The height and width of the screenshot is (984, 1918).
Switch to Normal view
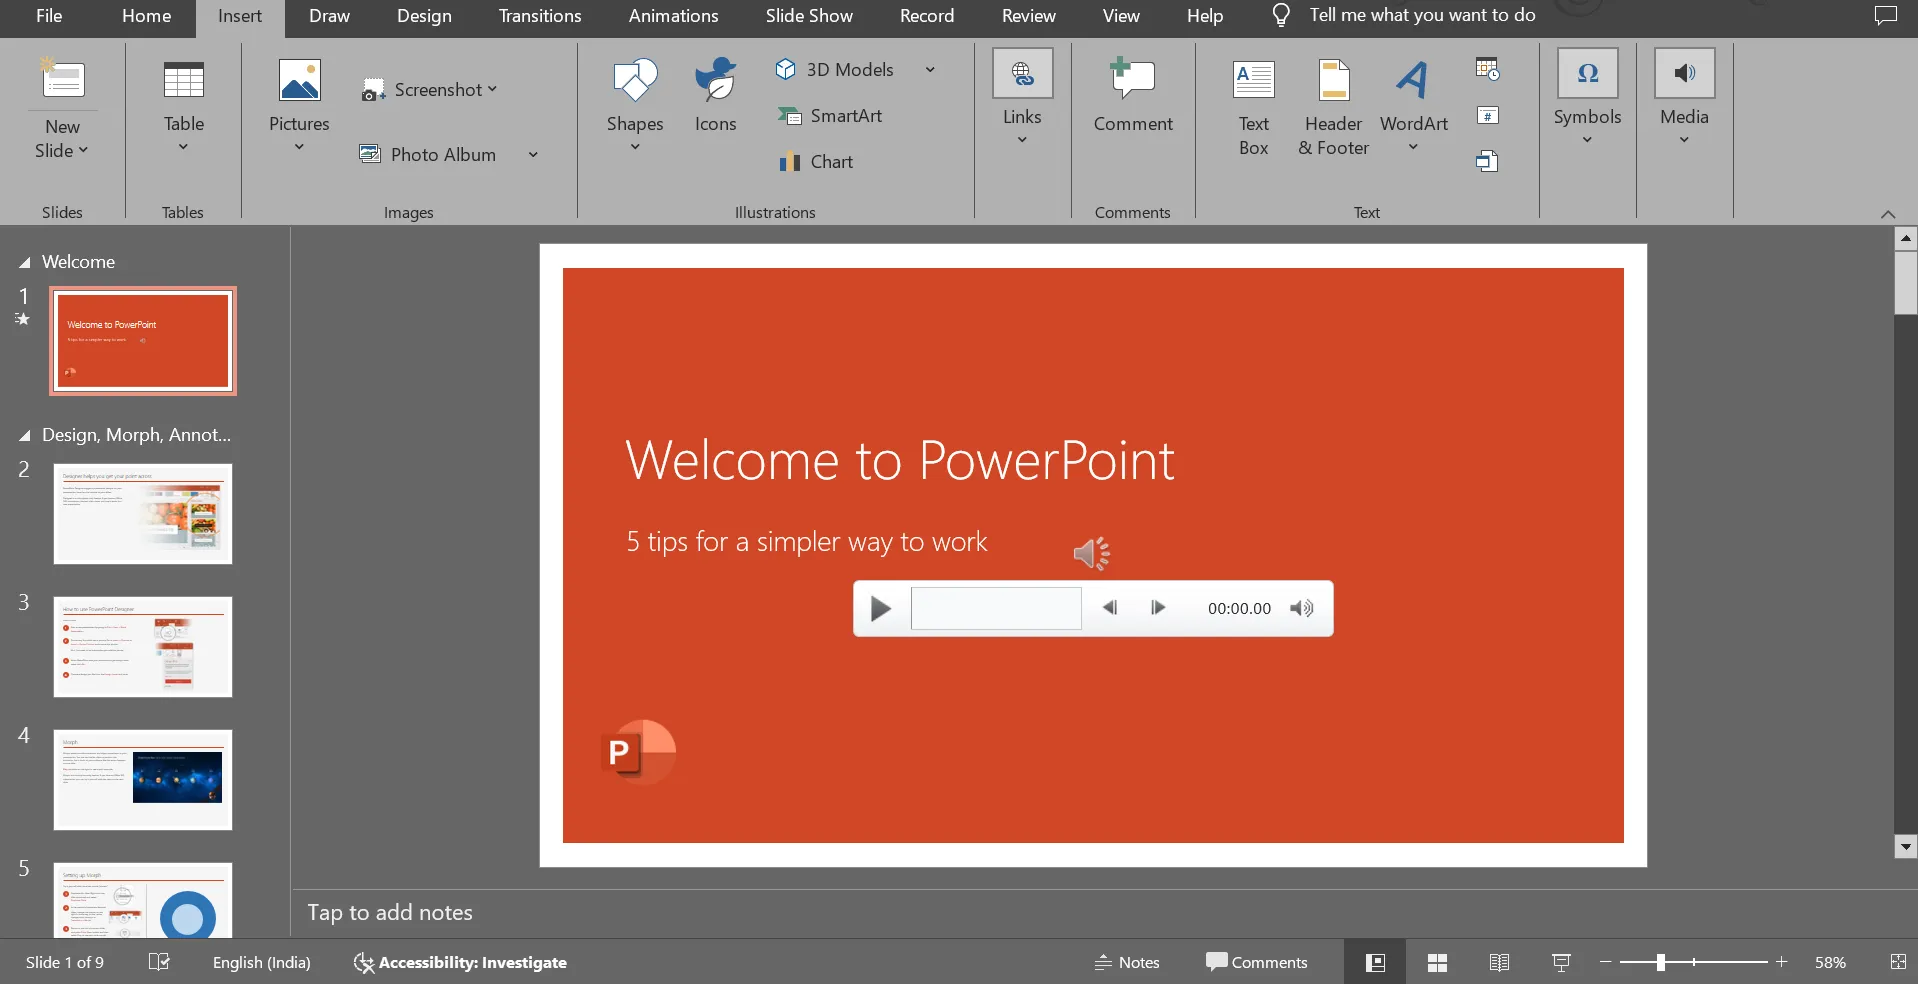click(1375, 962)
